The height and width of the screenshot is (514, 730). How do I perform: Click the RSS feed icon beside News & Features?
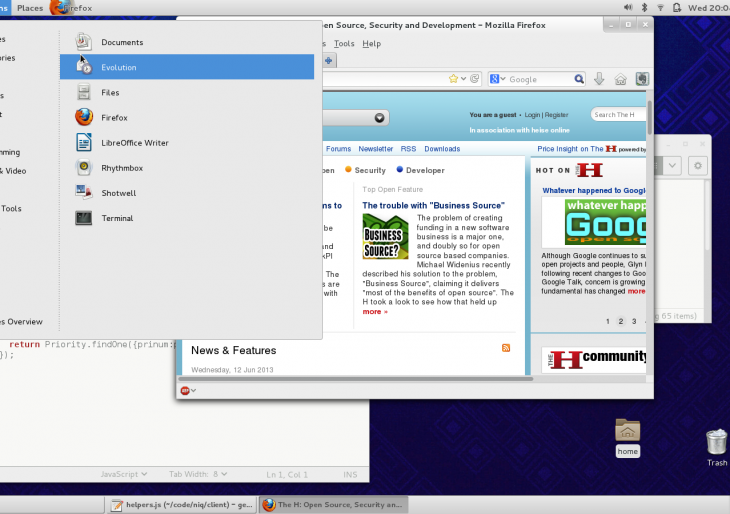click(x=506, y=348)
